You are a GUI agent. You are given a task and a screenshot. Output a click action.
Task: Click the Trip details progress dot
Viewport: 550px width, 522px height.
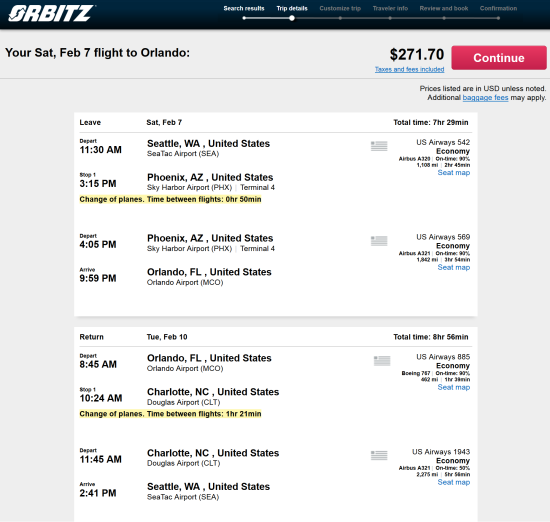pos(292,18)
